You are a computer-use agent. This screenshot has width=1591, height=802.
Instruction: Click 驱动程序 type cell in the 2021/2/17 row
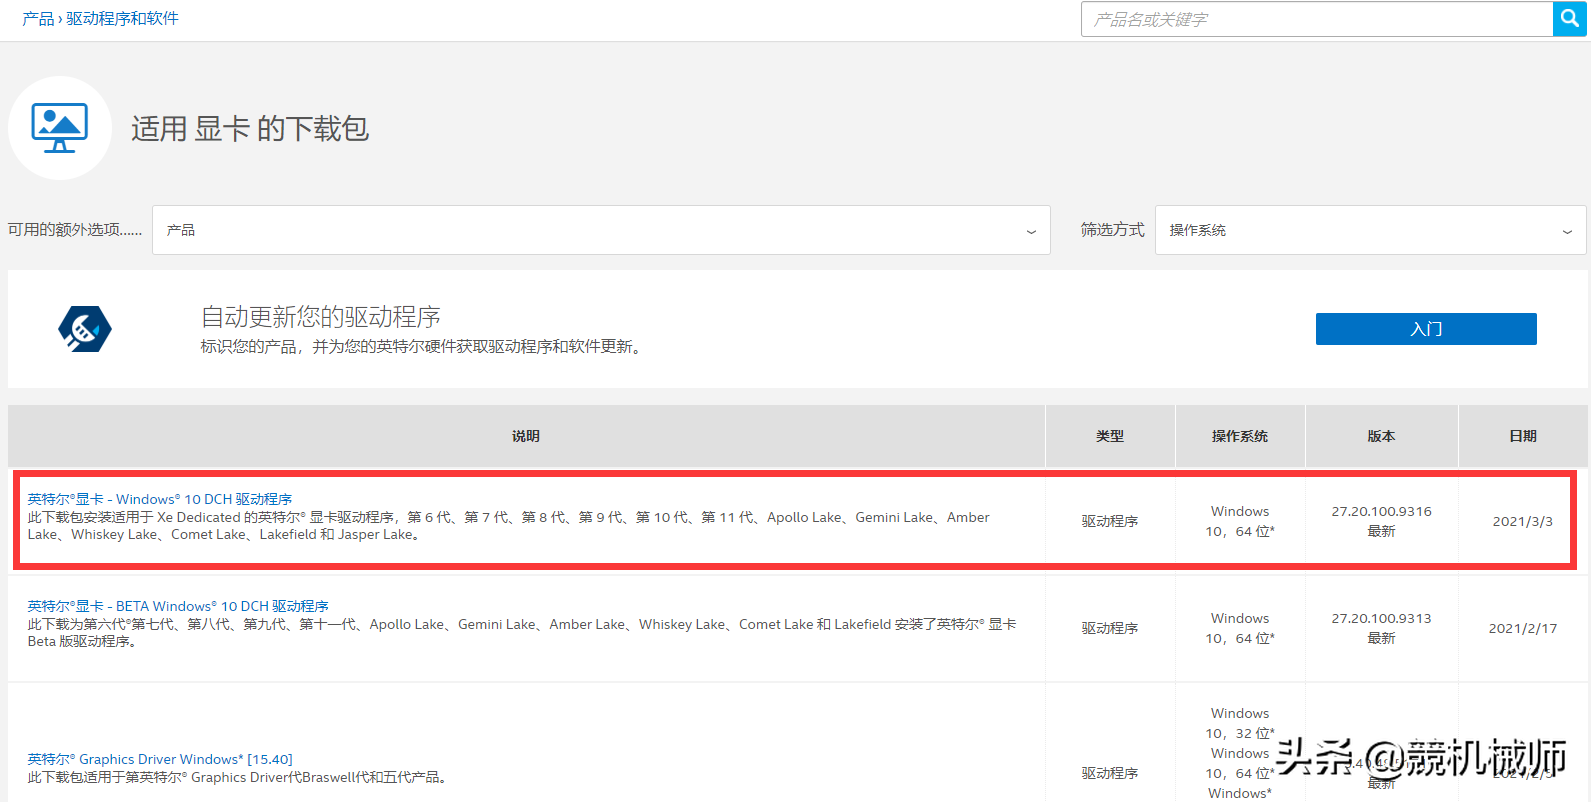[1110, 628]
